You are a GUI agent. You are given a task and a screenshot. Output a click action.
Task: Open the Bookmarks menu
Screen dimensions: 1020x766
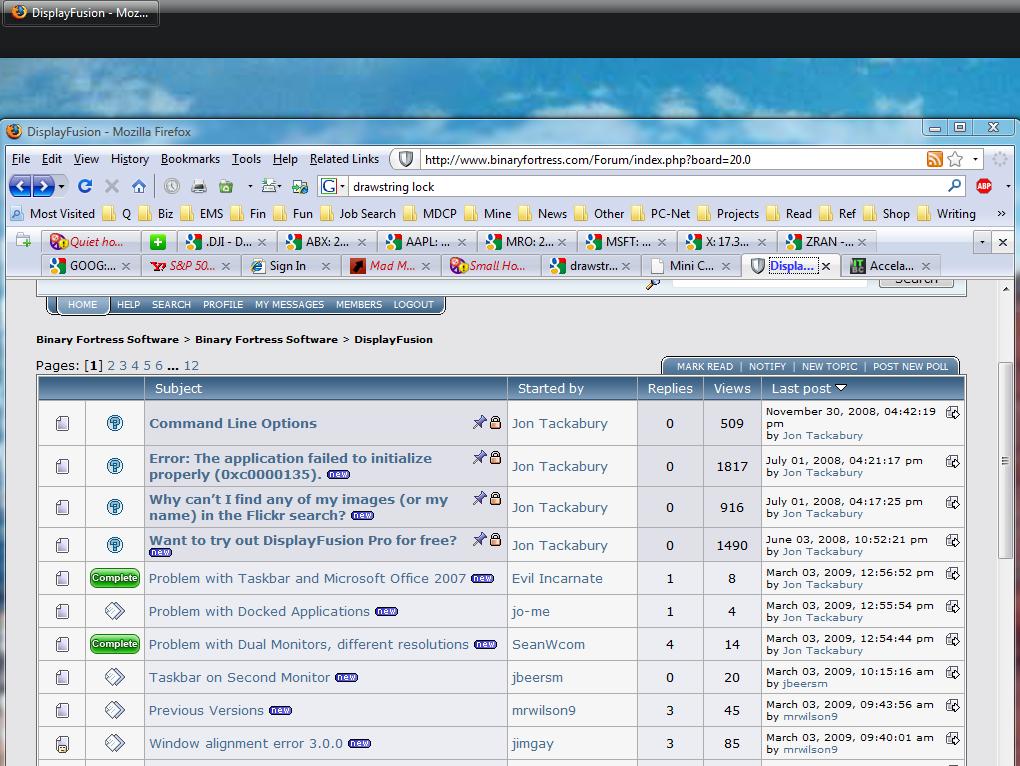(x=190, y=159)
